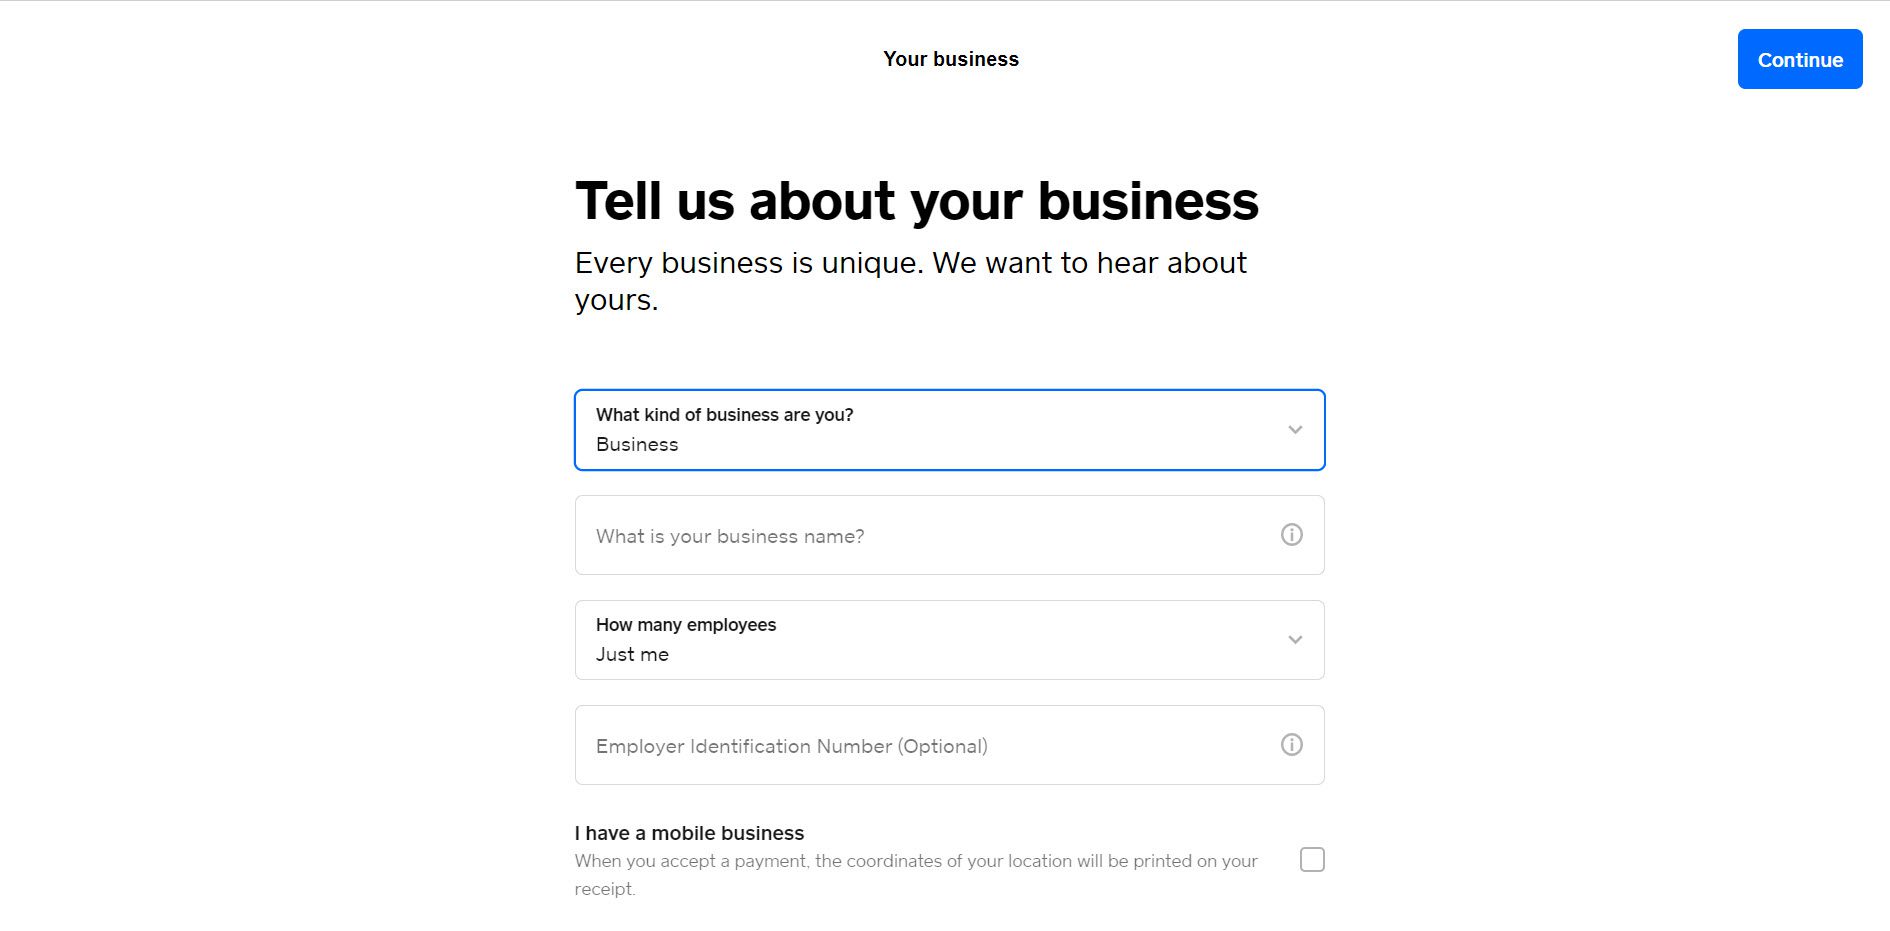Enable the 'I have a mobile business' checkbox

(1312, 860)
